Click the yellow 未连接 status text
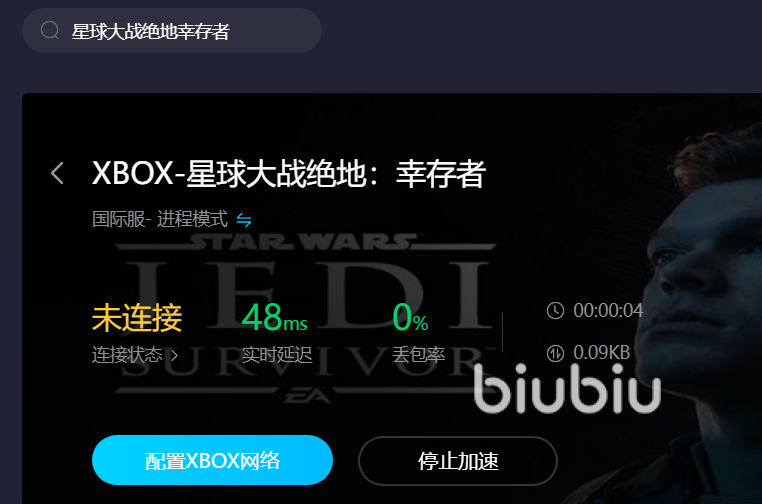Screen dimensions: 762x504 coord(137,318)
